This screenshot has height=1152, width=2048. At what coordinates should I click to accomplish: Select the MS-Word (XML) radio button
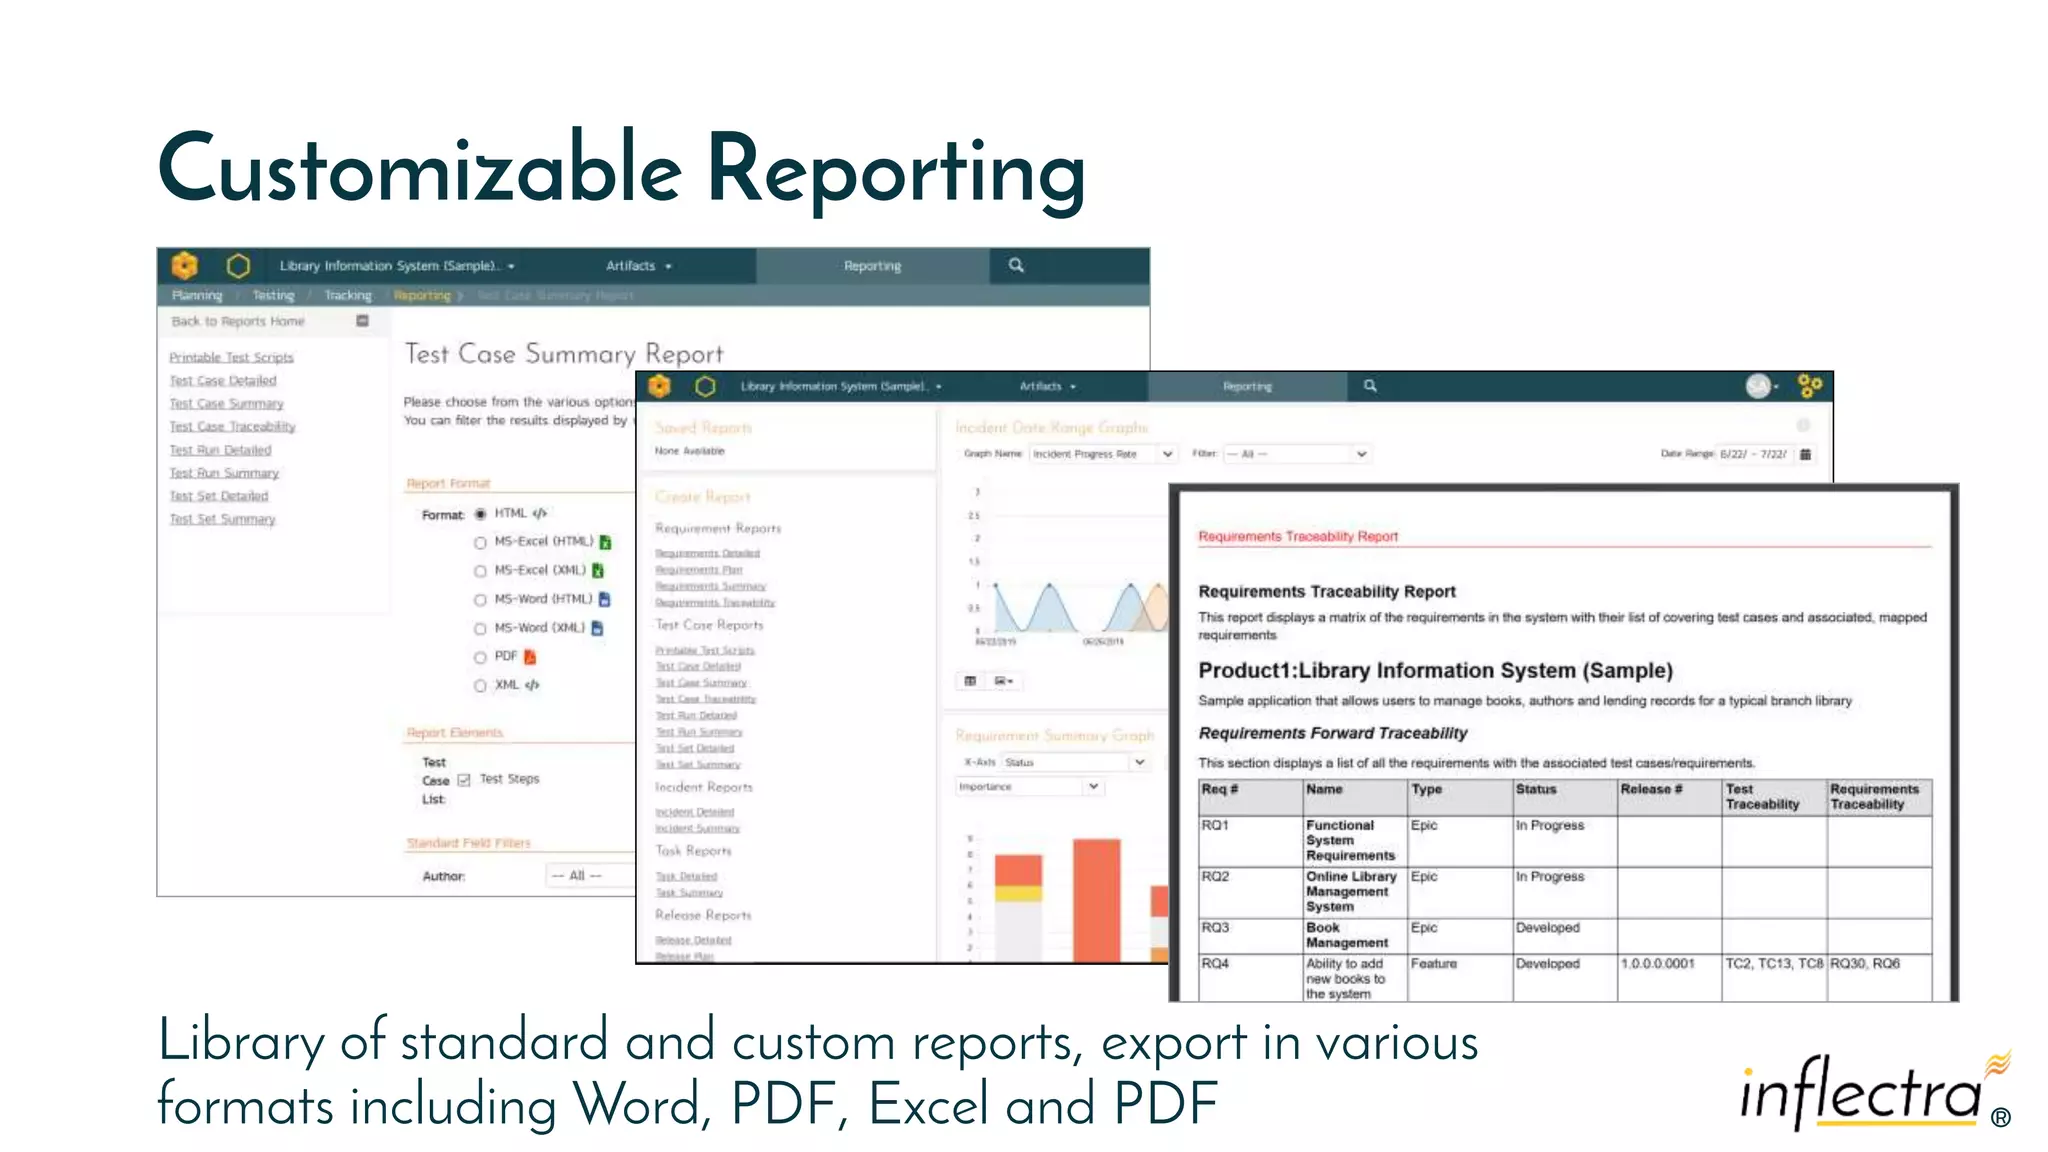480,629
